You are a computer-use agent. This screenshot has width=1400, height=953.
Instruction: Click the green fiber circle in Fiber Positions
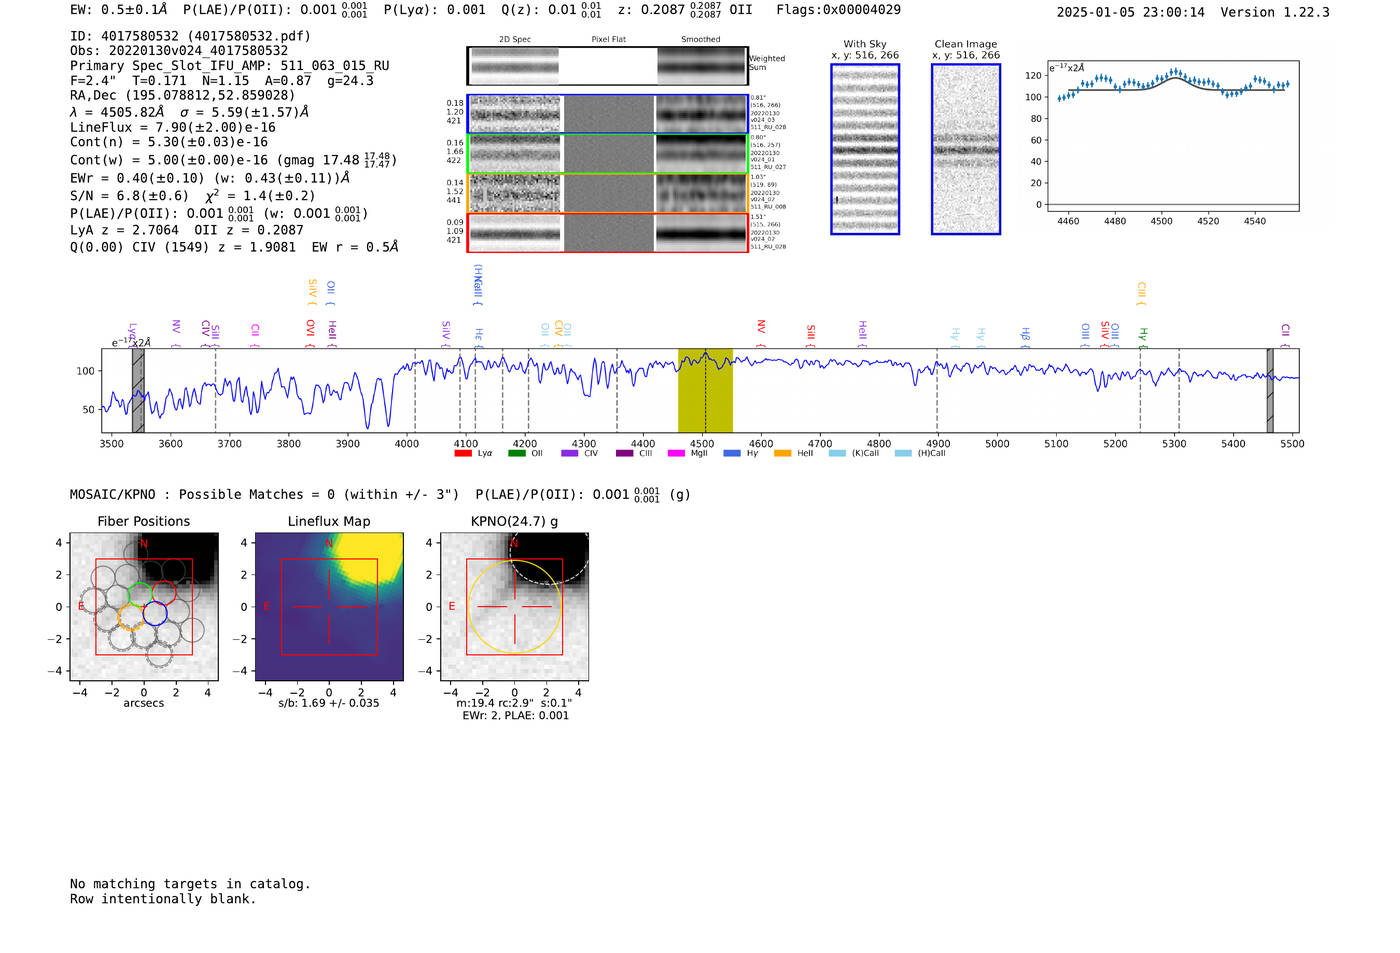pyautogui.click(x=140, y=594)
